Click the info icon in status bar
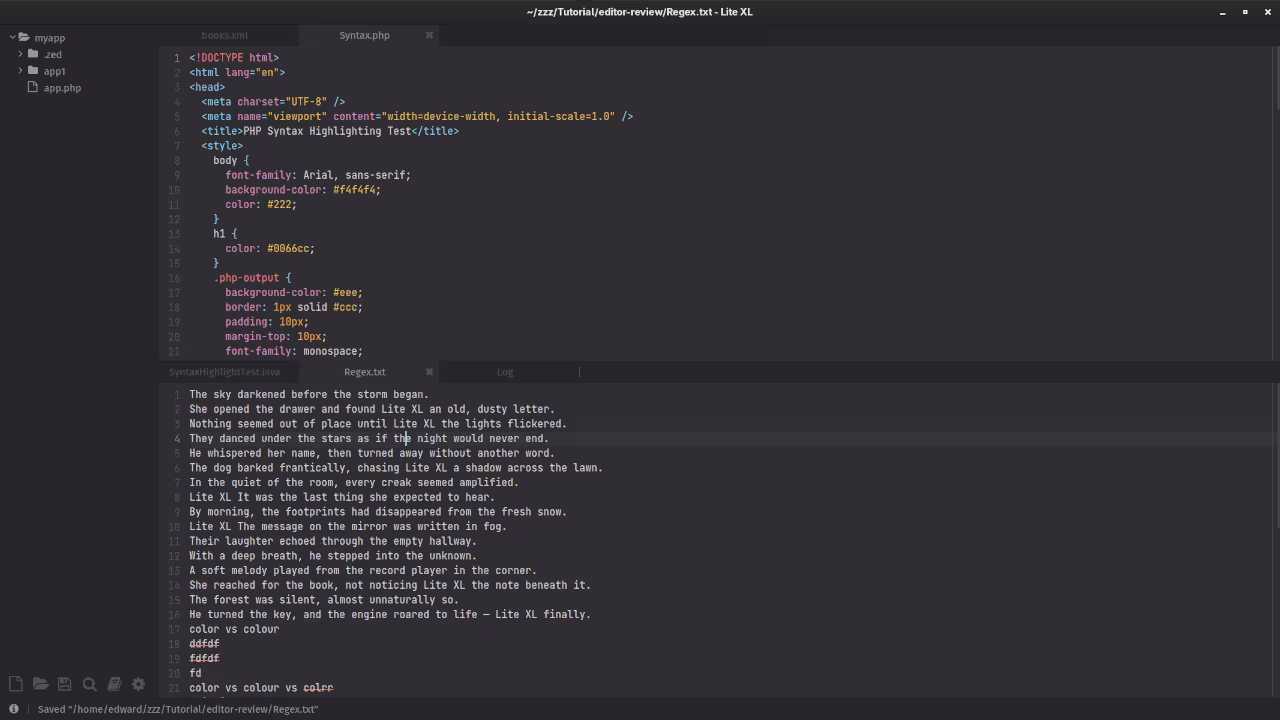Viewport: 1280px width, 720px height. (14, 709)
